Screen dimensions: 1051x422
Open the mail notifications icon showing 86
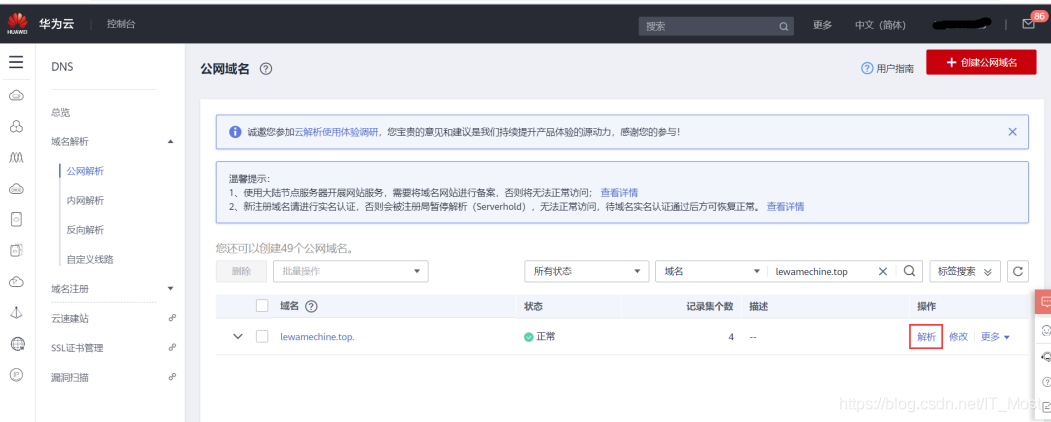click(1028, 24)
